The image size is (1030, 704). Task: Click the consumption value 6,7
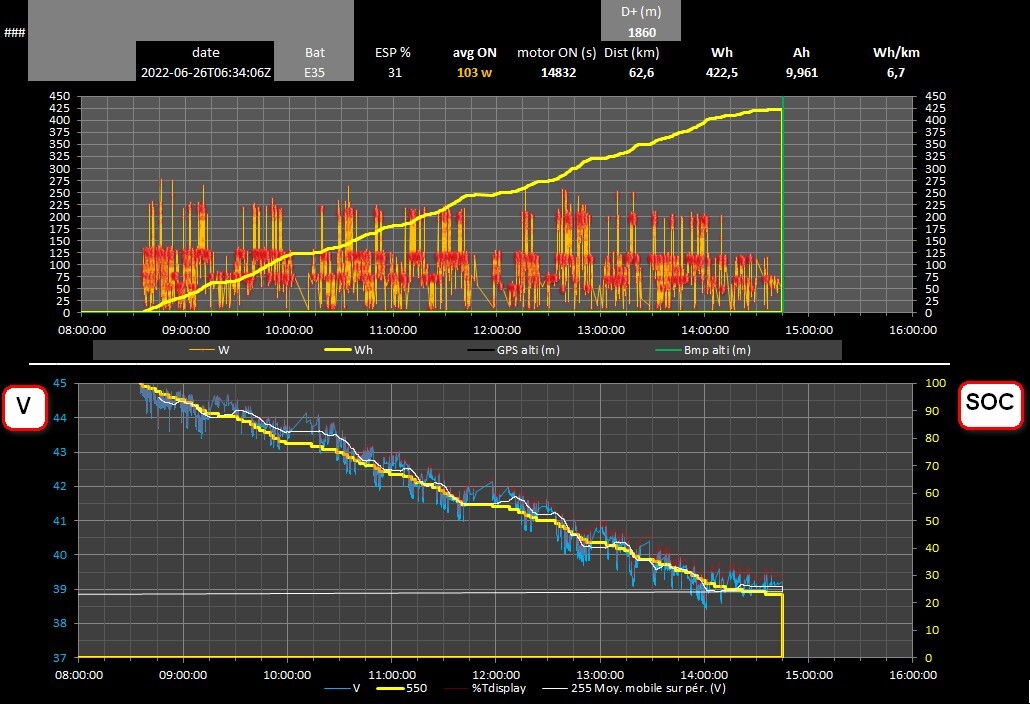click(896, 72)
